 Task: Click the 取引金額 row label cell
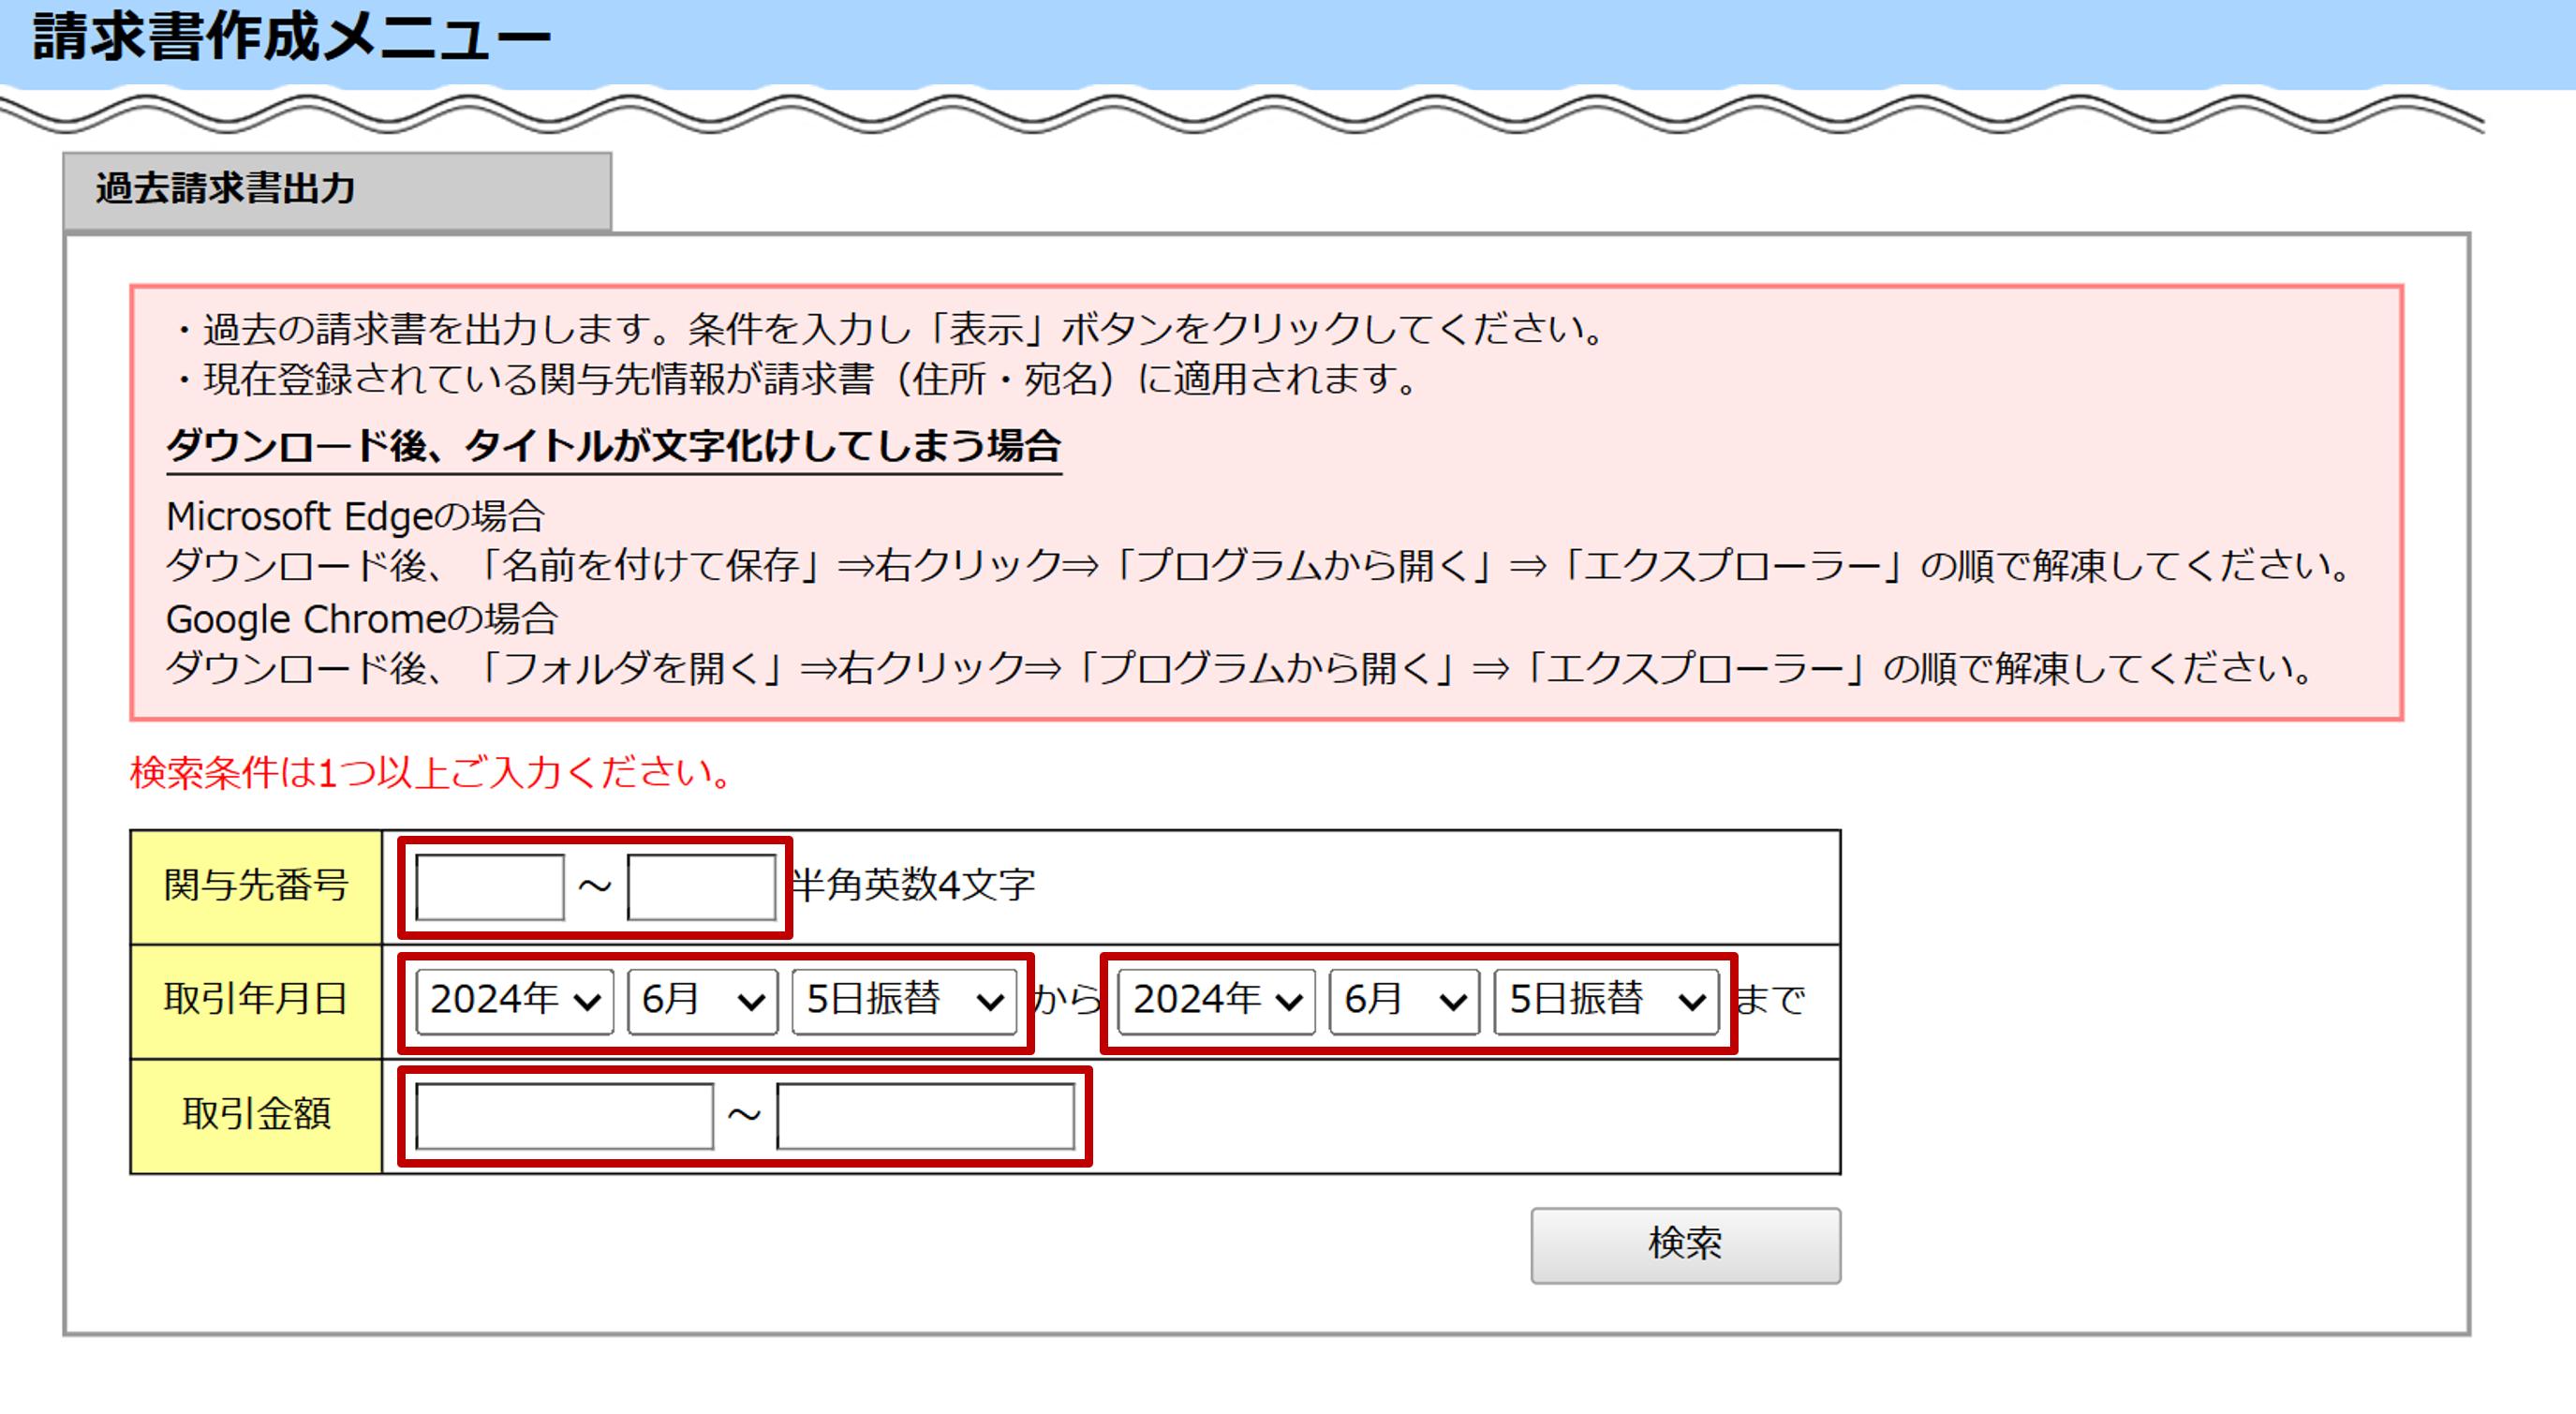click(256, 1115)
